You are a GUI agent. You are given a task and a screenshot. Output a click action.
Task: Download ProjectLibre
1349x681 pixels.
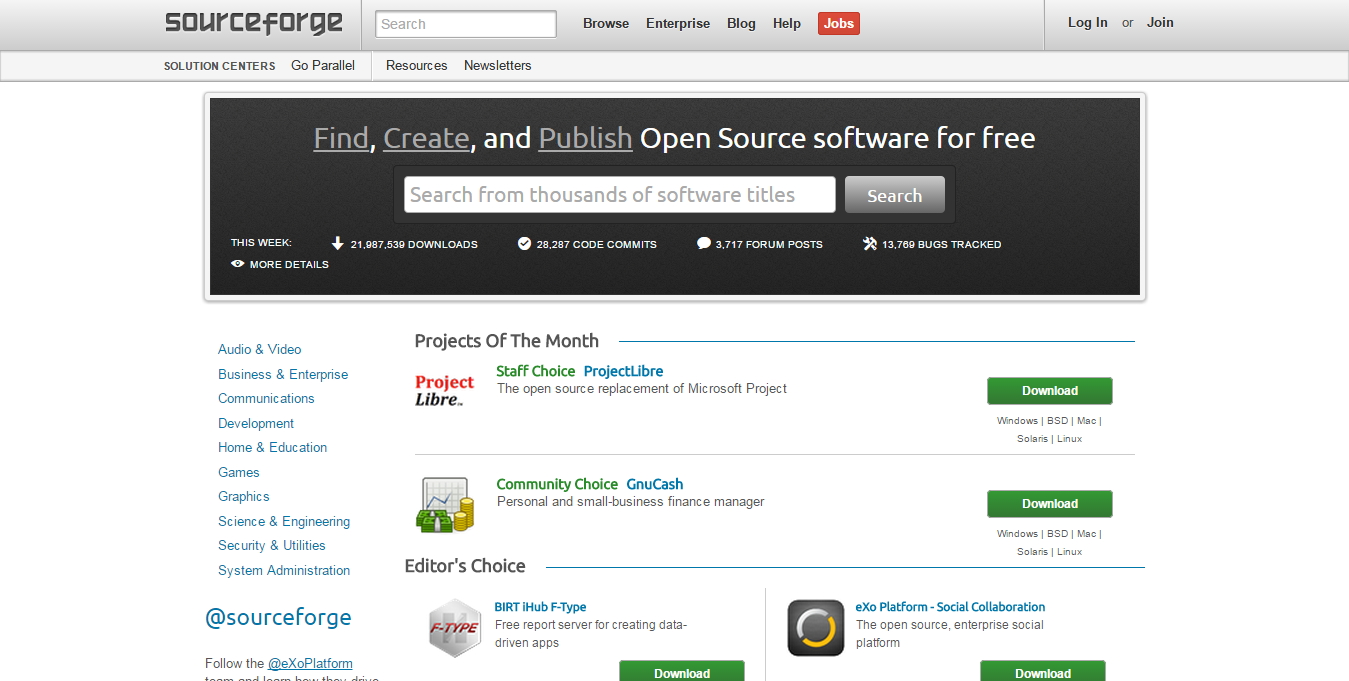click(x=1050, y=391)
